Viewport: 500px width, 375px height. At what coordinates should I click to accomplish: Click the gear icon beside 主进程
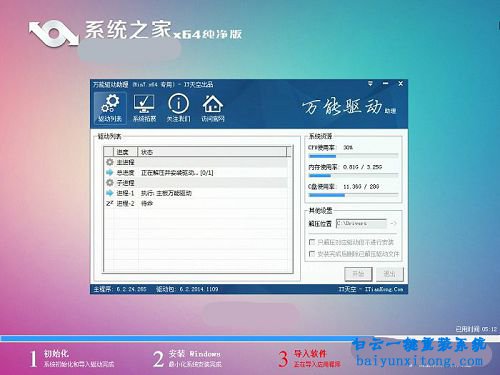(110, 162)
